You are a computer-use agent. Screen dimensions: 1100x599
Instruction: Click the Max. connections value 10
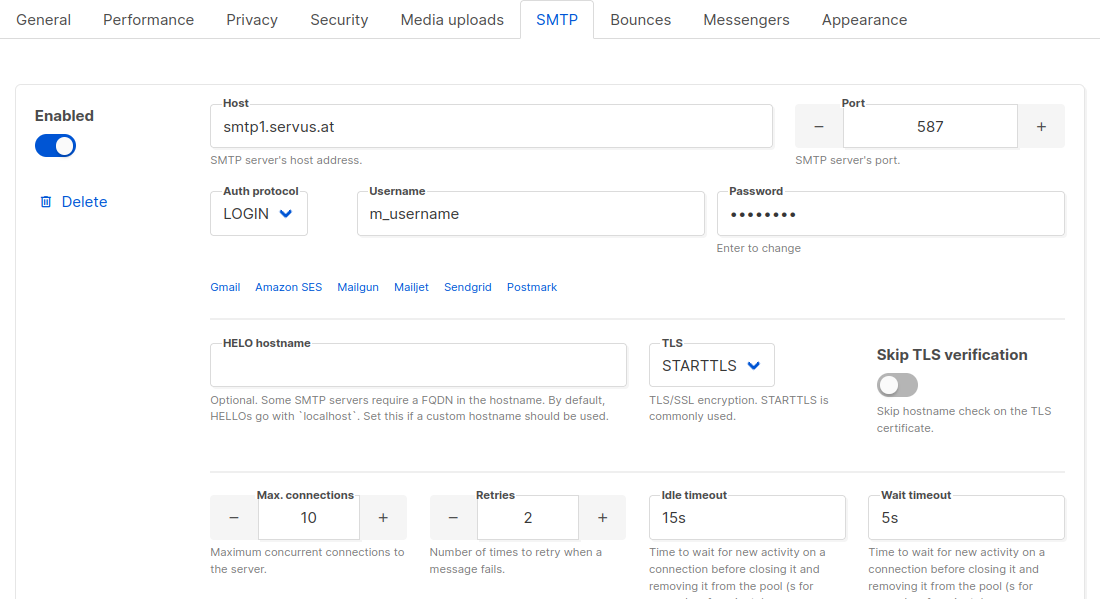point(309,518)
